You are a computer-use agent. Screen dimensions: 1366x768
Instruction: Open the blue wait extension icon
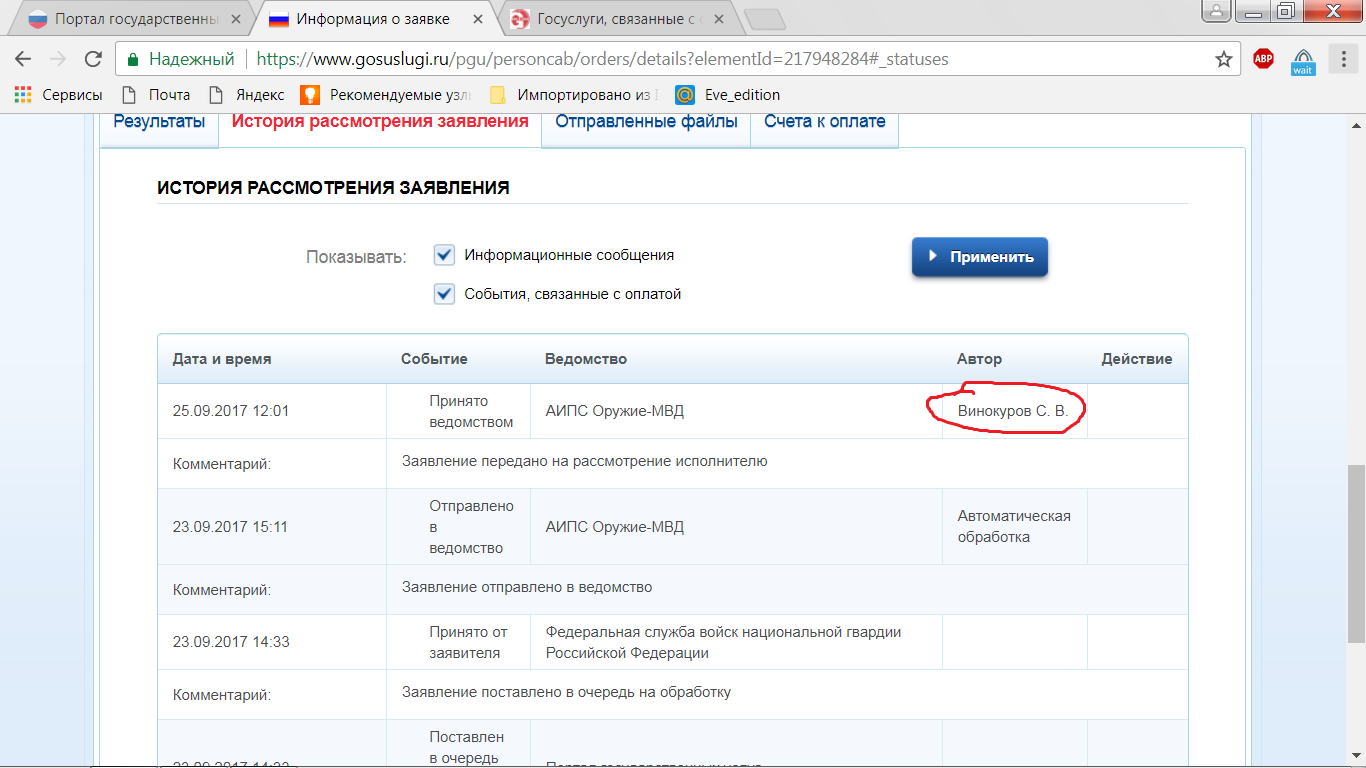click(x=1303, y=60)
